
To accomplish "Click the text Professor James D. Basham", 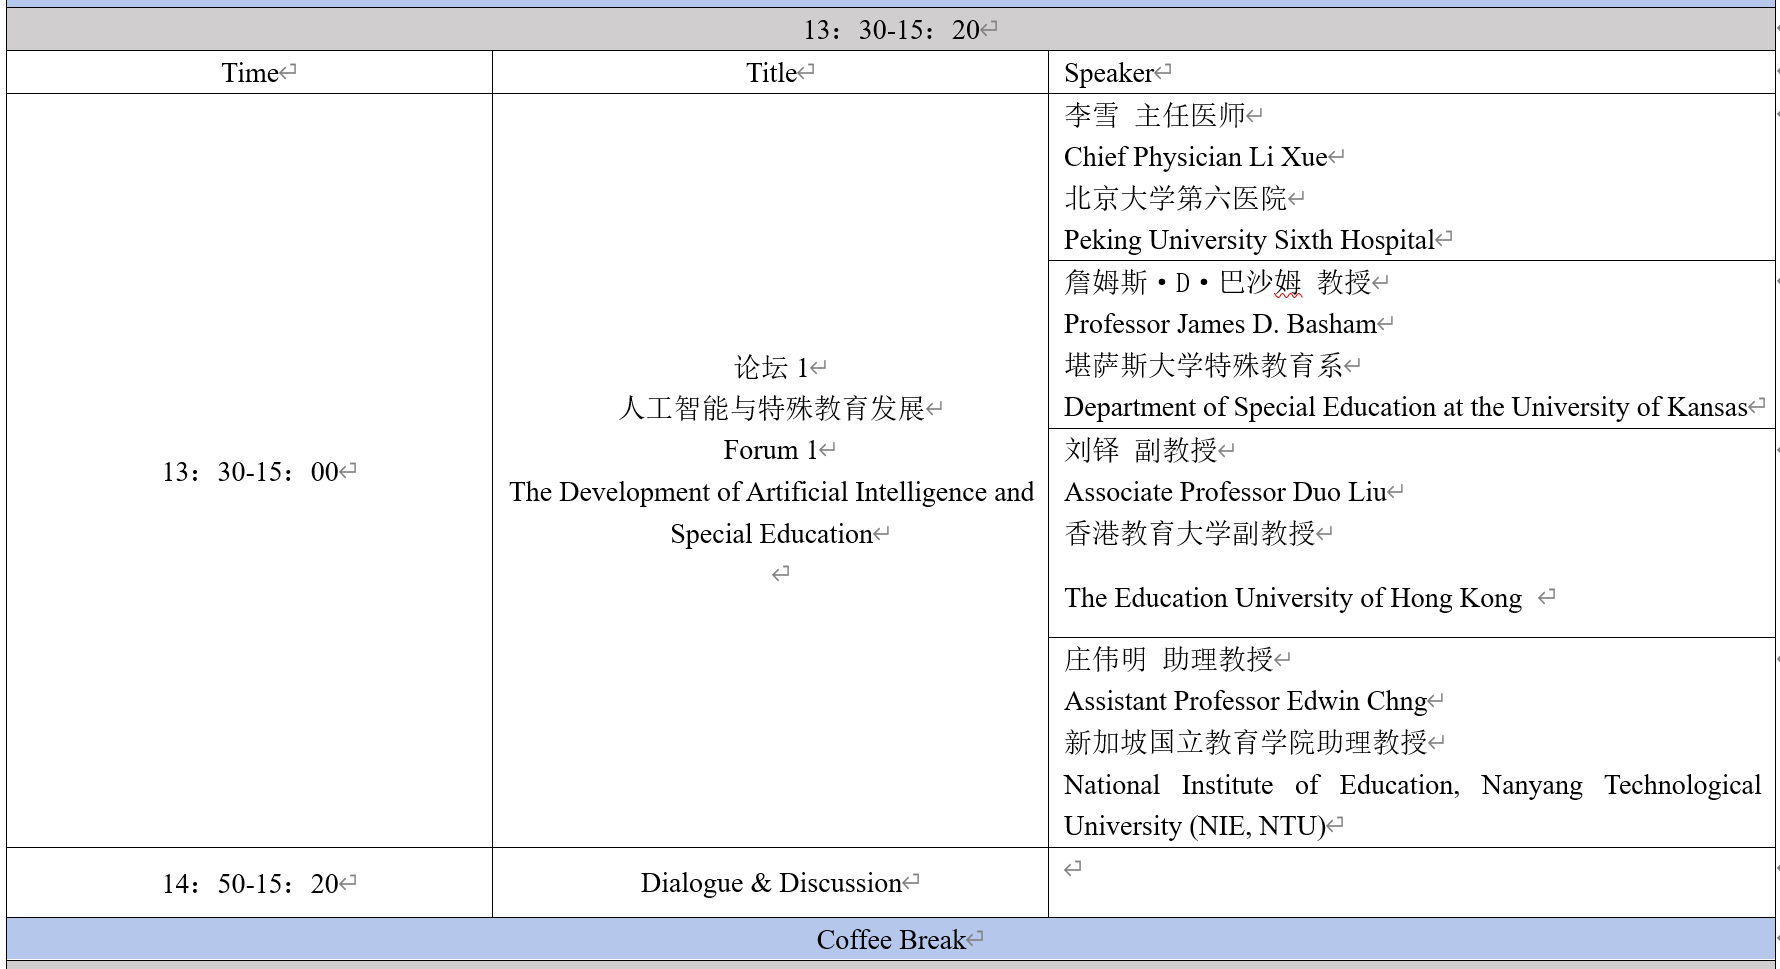I will click(1220, 324).
